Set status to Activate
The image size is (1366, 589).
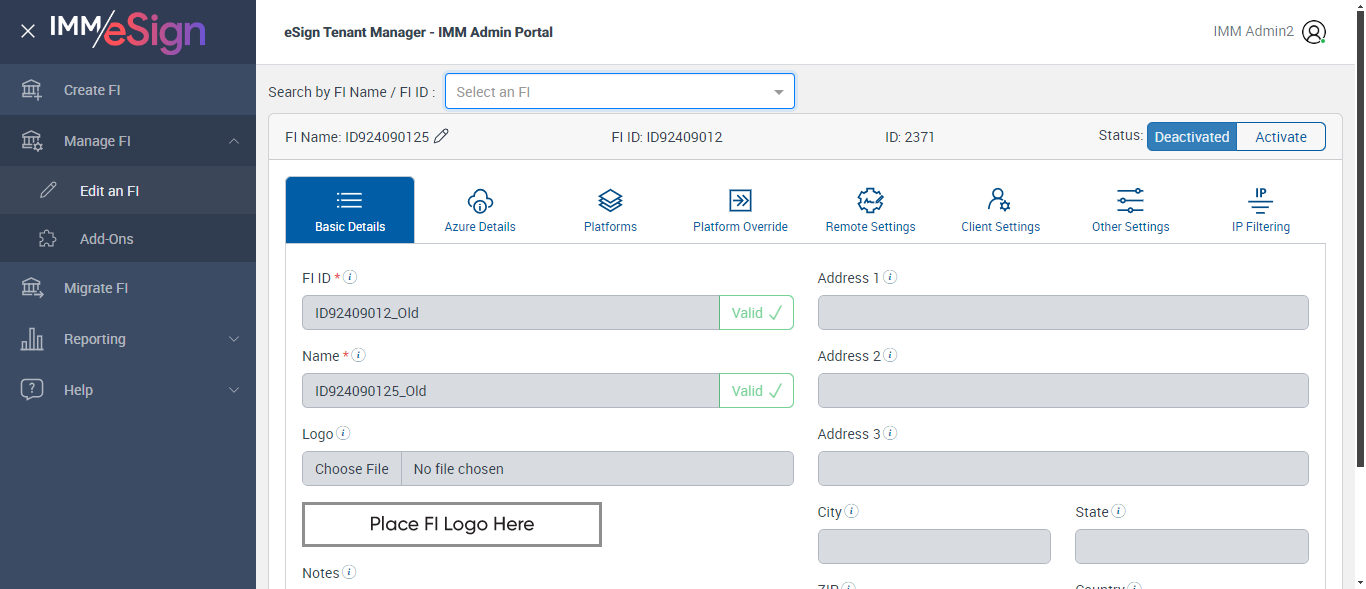point(1281,137)
